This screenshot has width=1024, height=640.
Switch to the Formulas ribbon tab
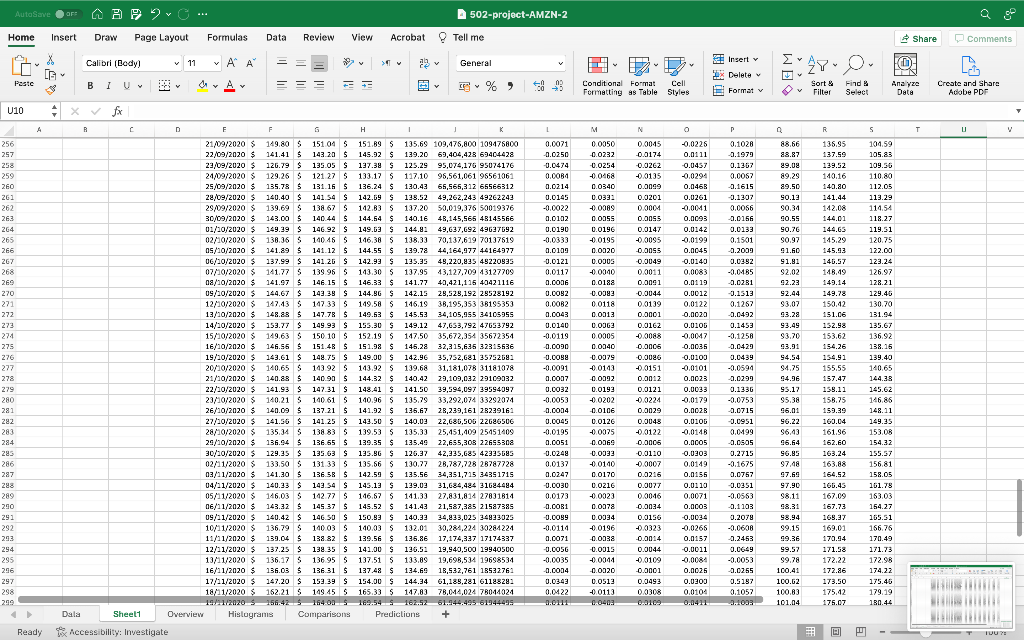coord(227,37)
